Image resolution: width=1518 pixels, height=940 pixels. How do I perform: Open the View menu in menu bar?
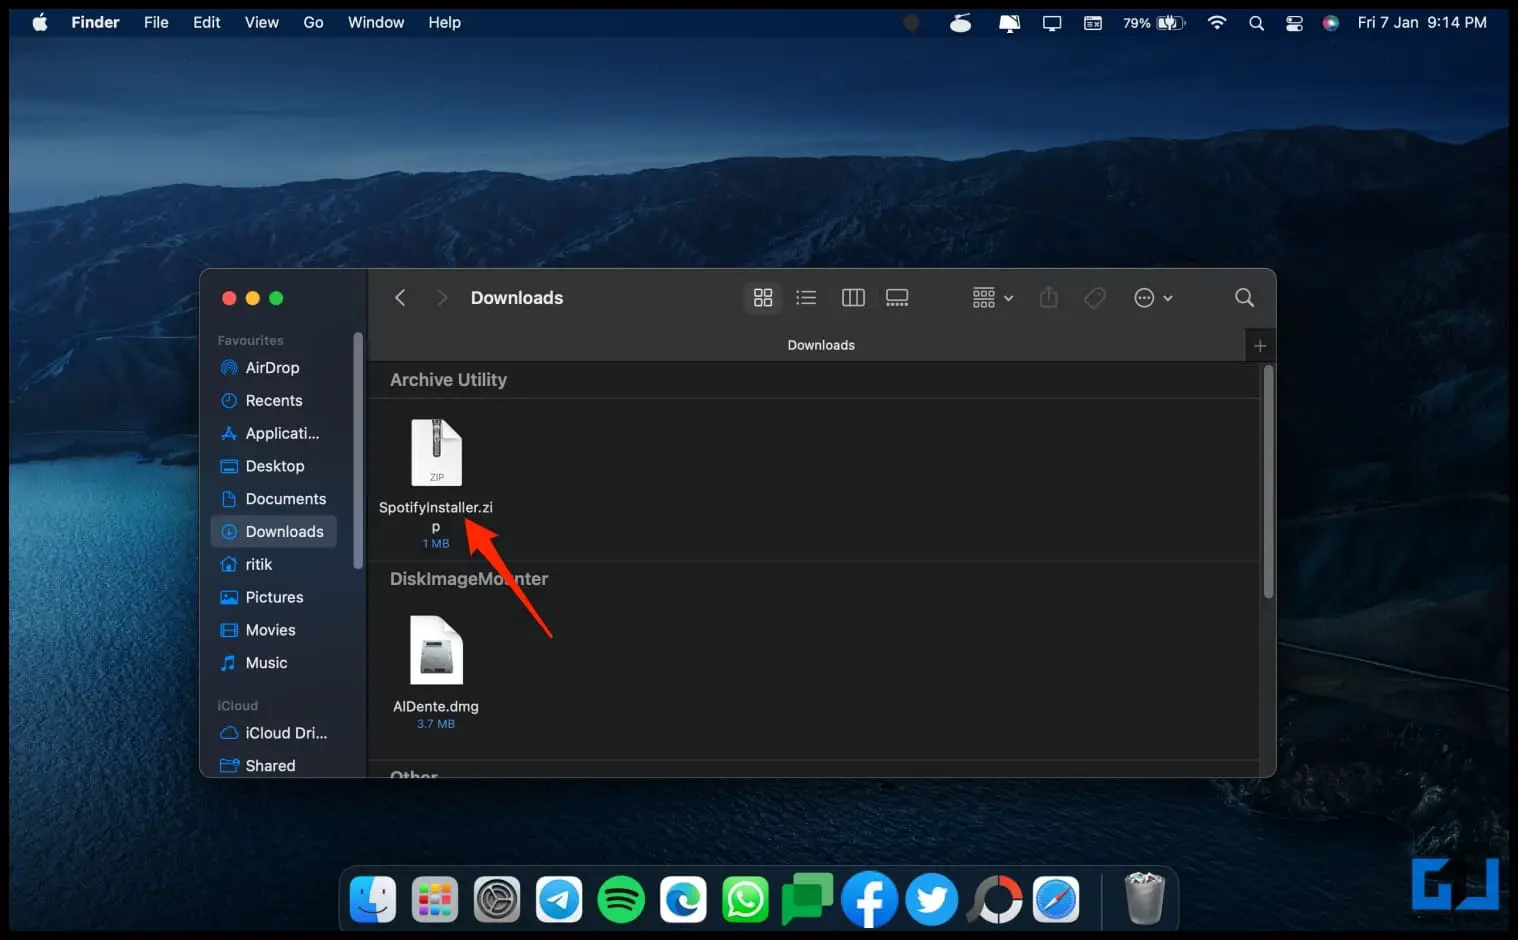tap(262, 22)
